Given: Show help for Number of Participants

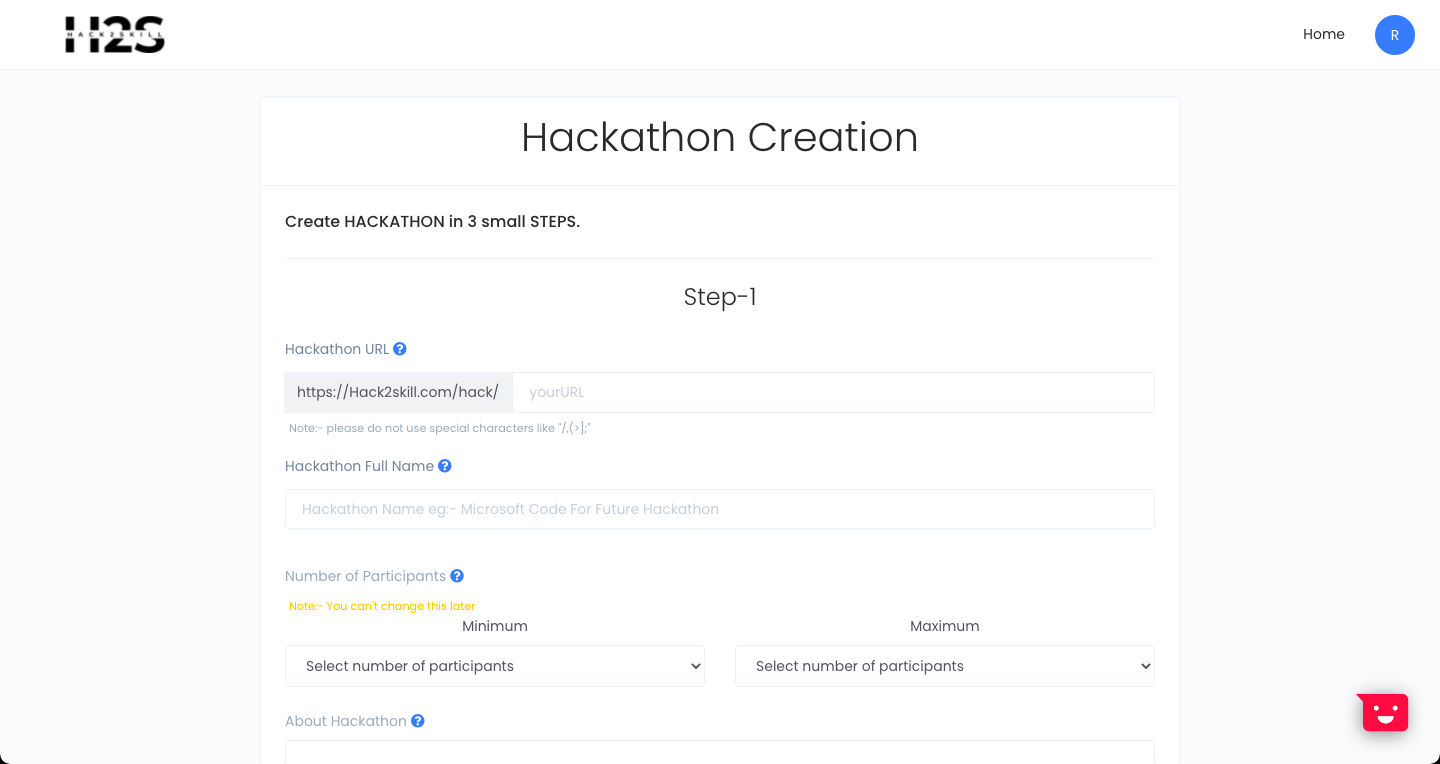Looking at the screenshot, I should pyautogui.click(x=457, y=576).
